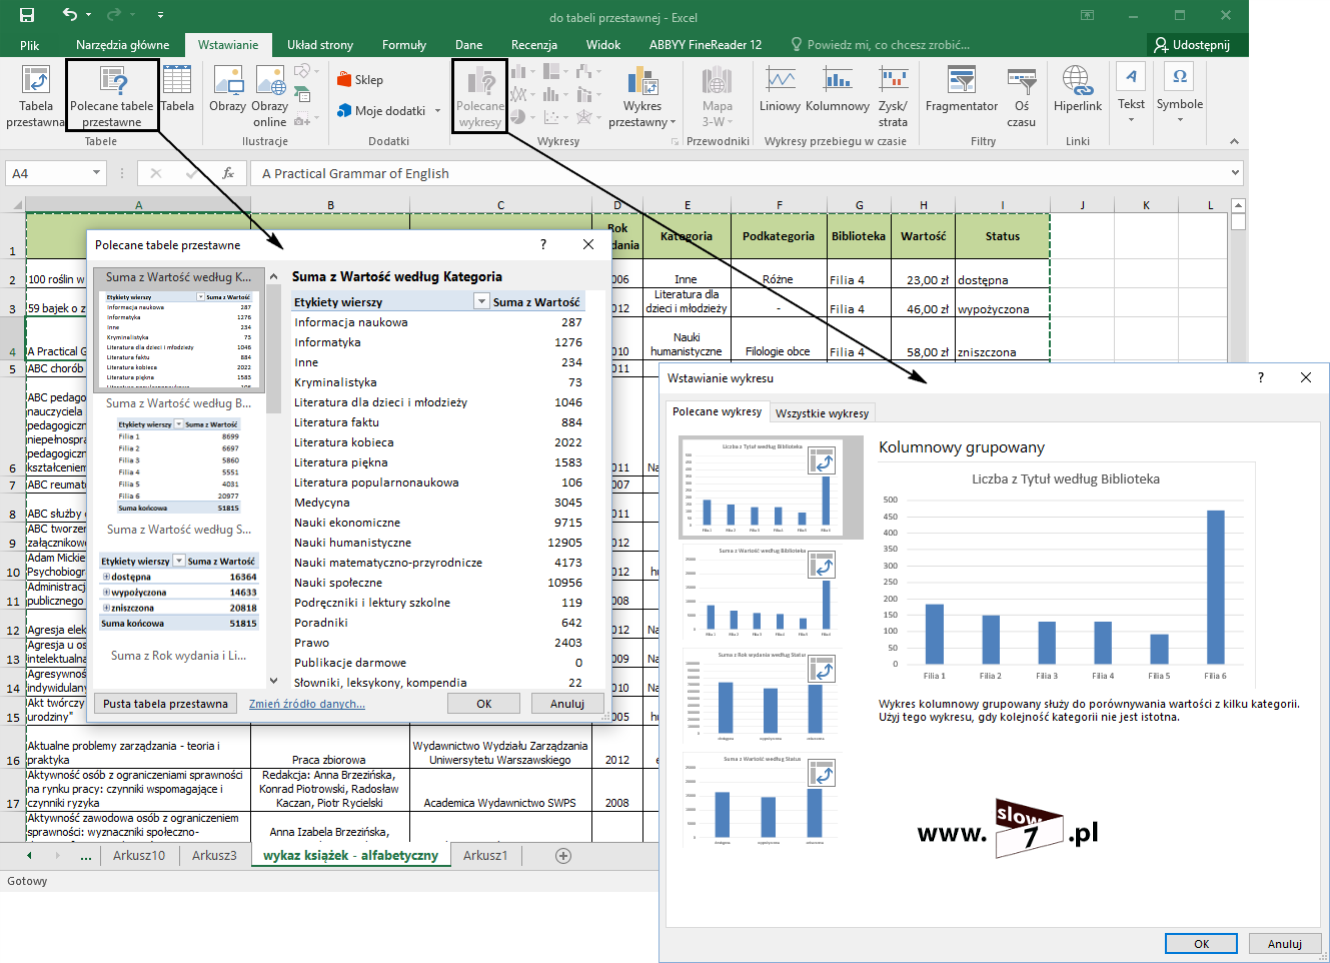Open Wykresy group dialog launcher
The width and height of the screenshot is (1330, 963).
[x=674, y=142]
